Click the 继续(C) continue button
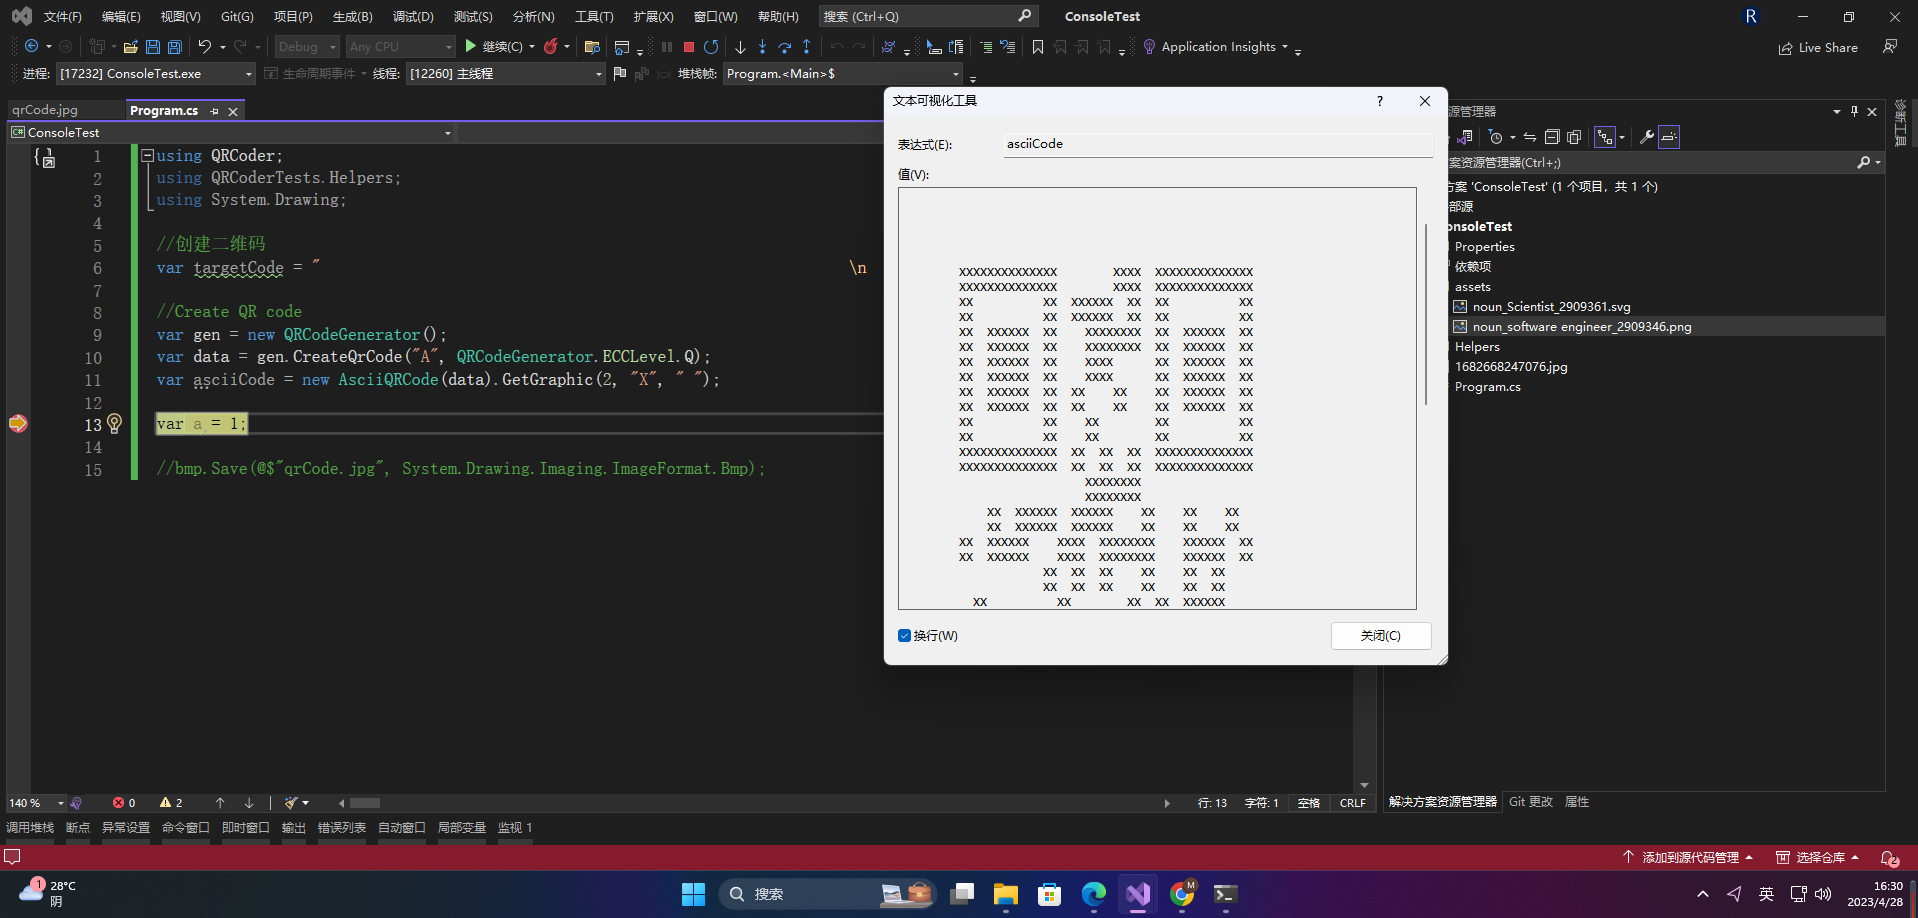The height and width of the screenshot is (918, 1918). click(x=496, y=47)
